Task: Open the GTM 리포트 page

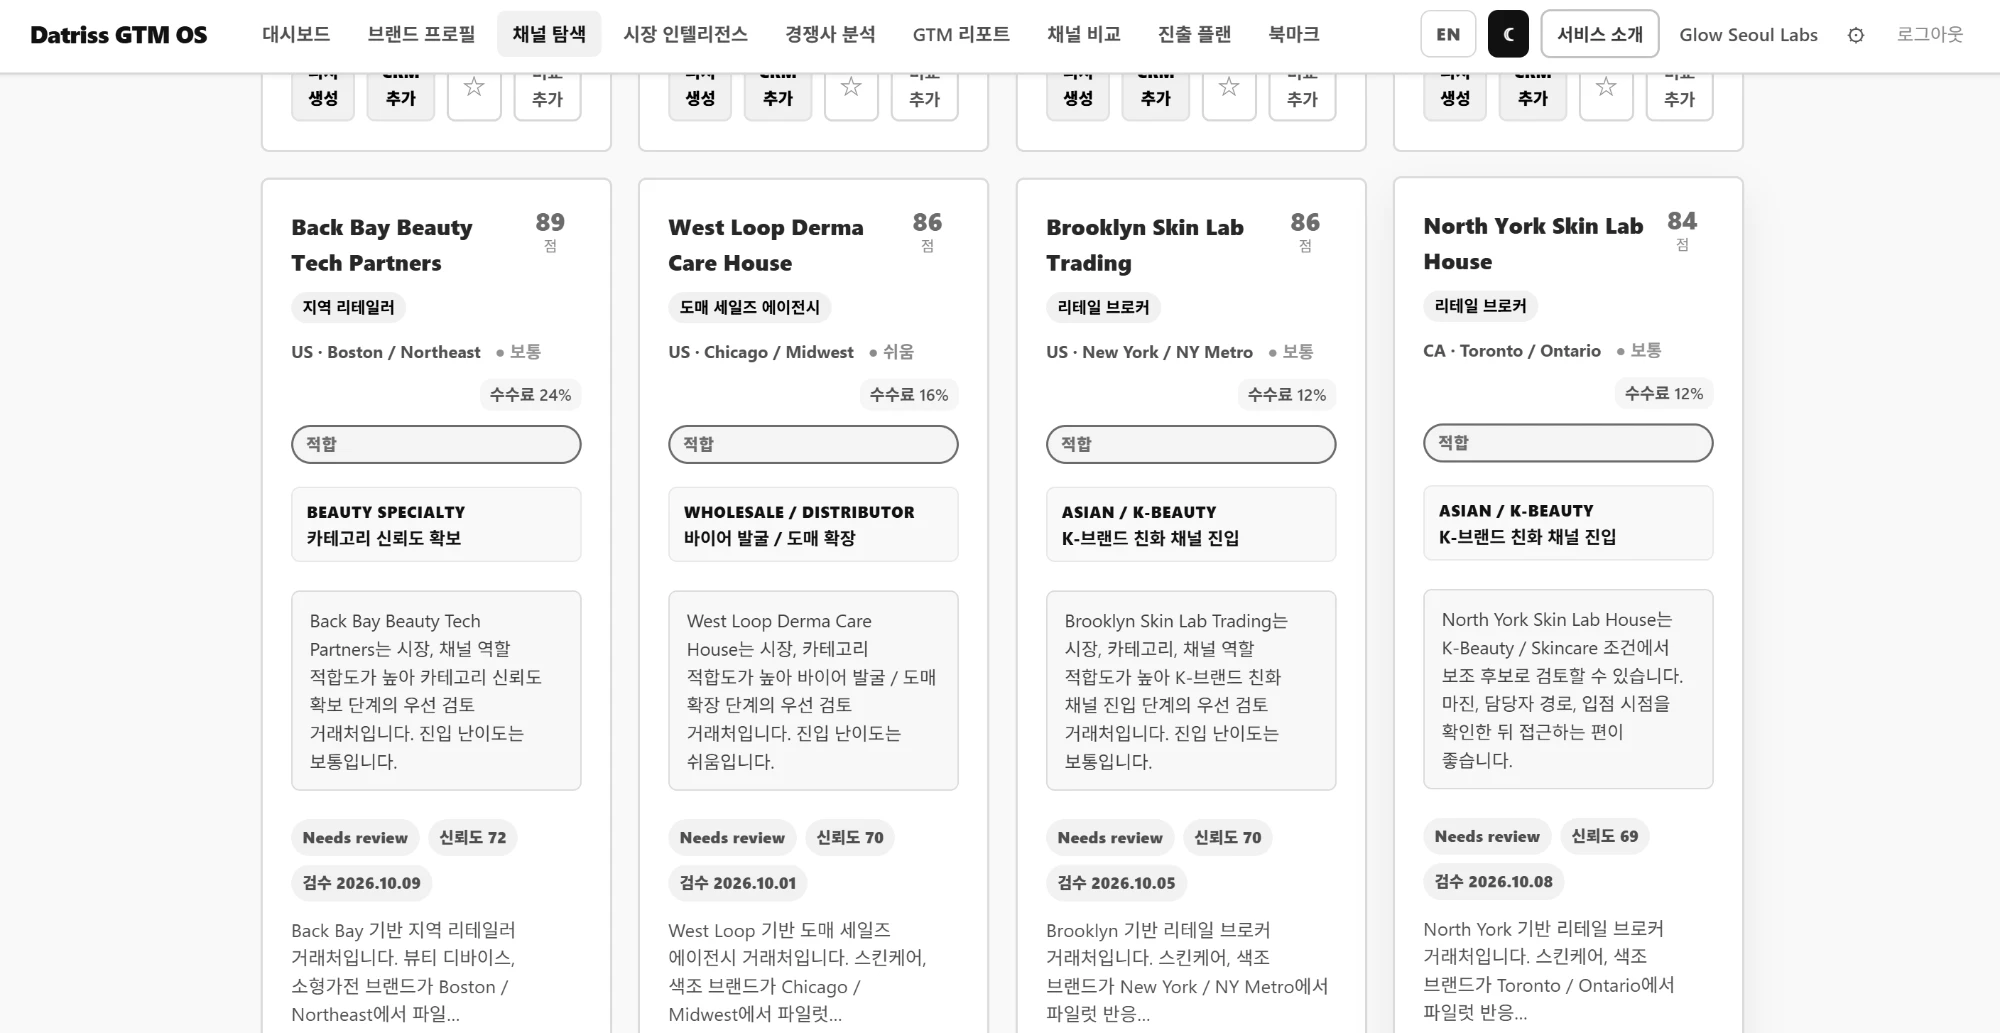Action: click(961, 34)
